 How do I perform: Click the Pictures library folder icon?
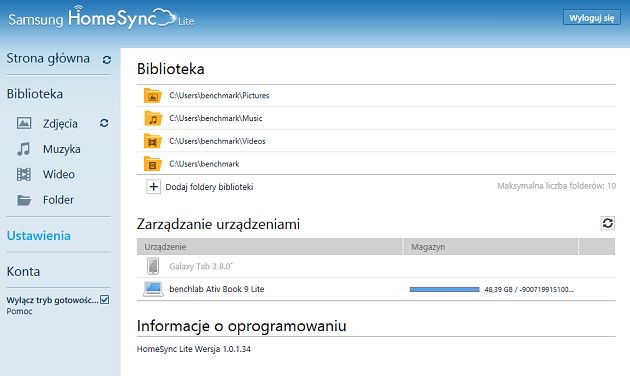[x=153, y=96]
